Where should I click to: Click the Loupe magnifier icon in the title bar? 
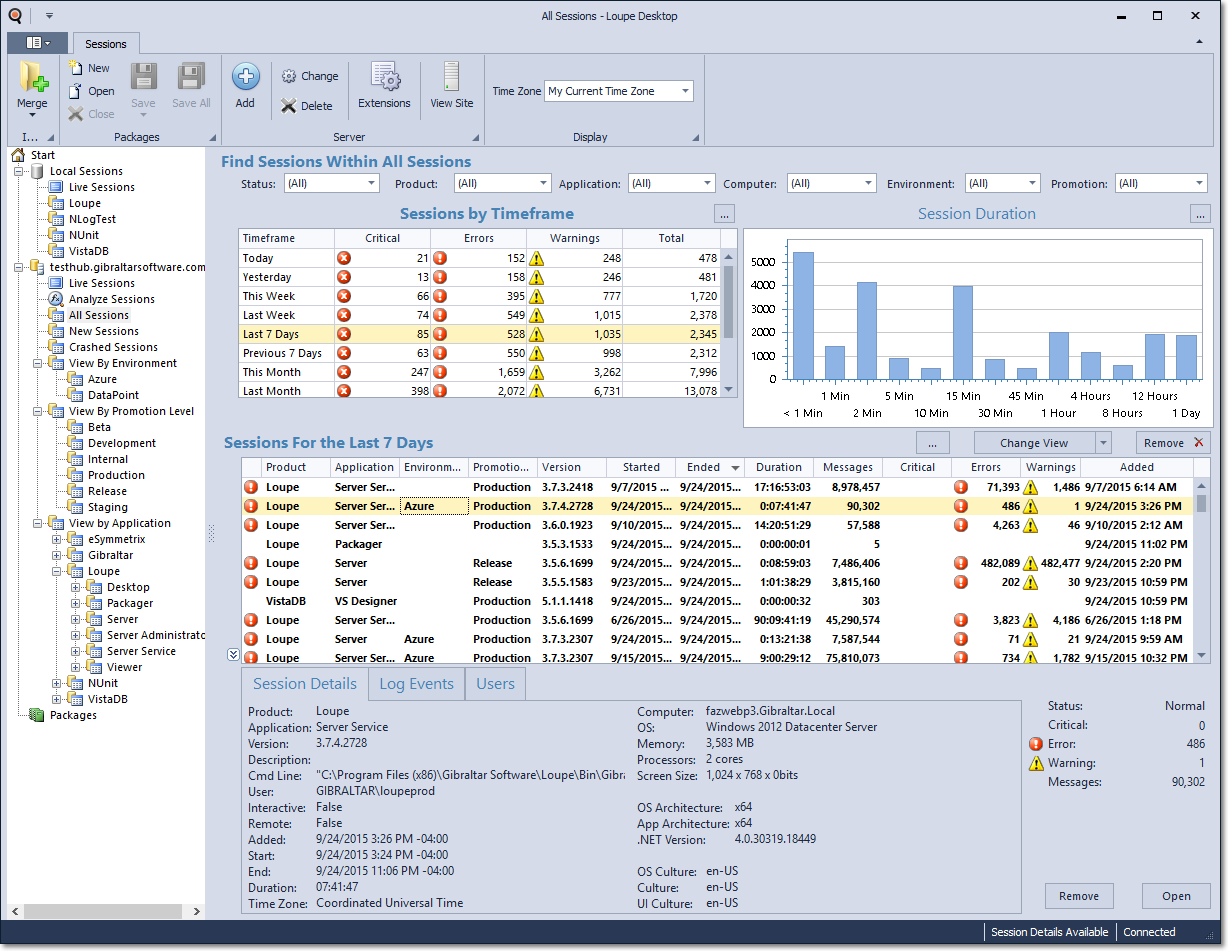pyautogui.click(x=13, y=15)
